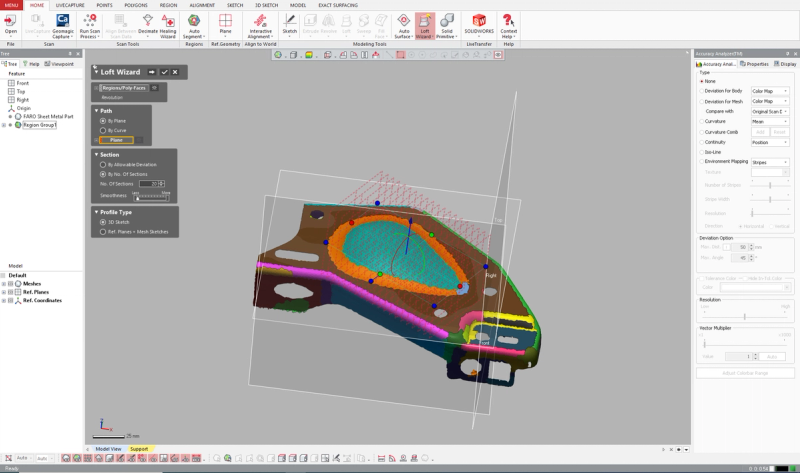This screenshot has width=800, height=473.
Task: Open the Viewpoint tab in Tree panel
Action: tap(59, 64)
